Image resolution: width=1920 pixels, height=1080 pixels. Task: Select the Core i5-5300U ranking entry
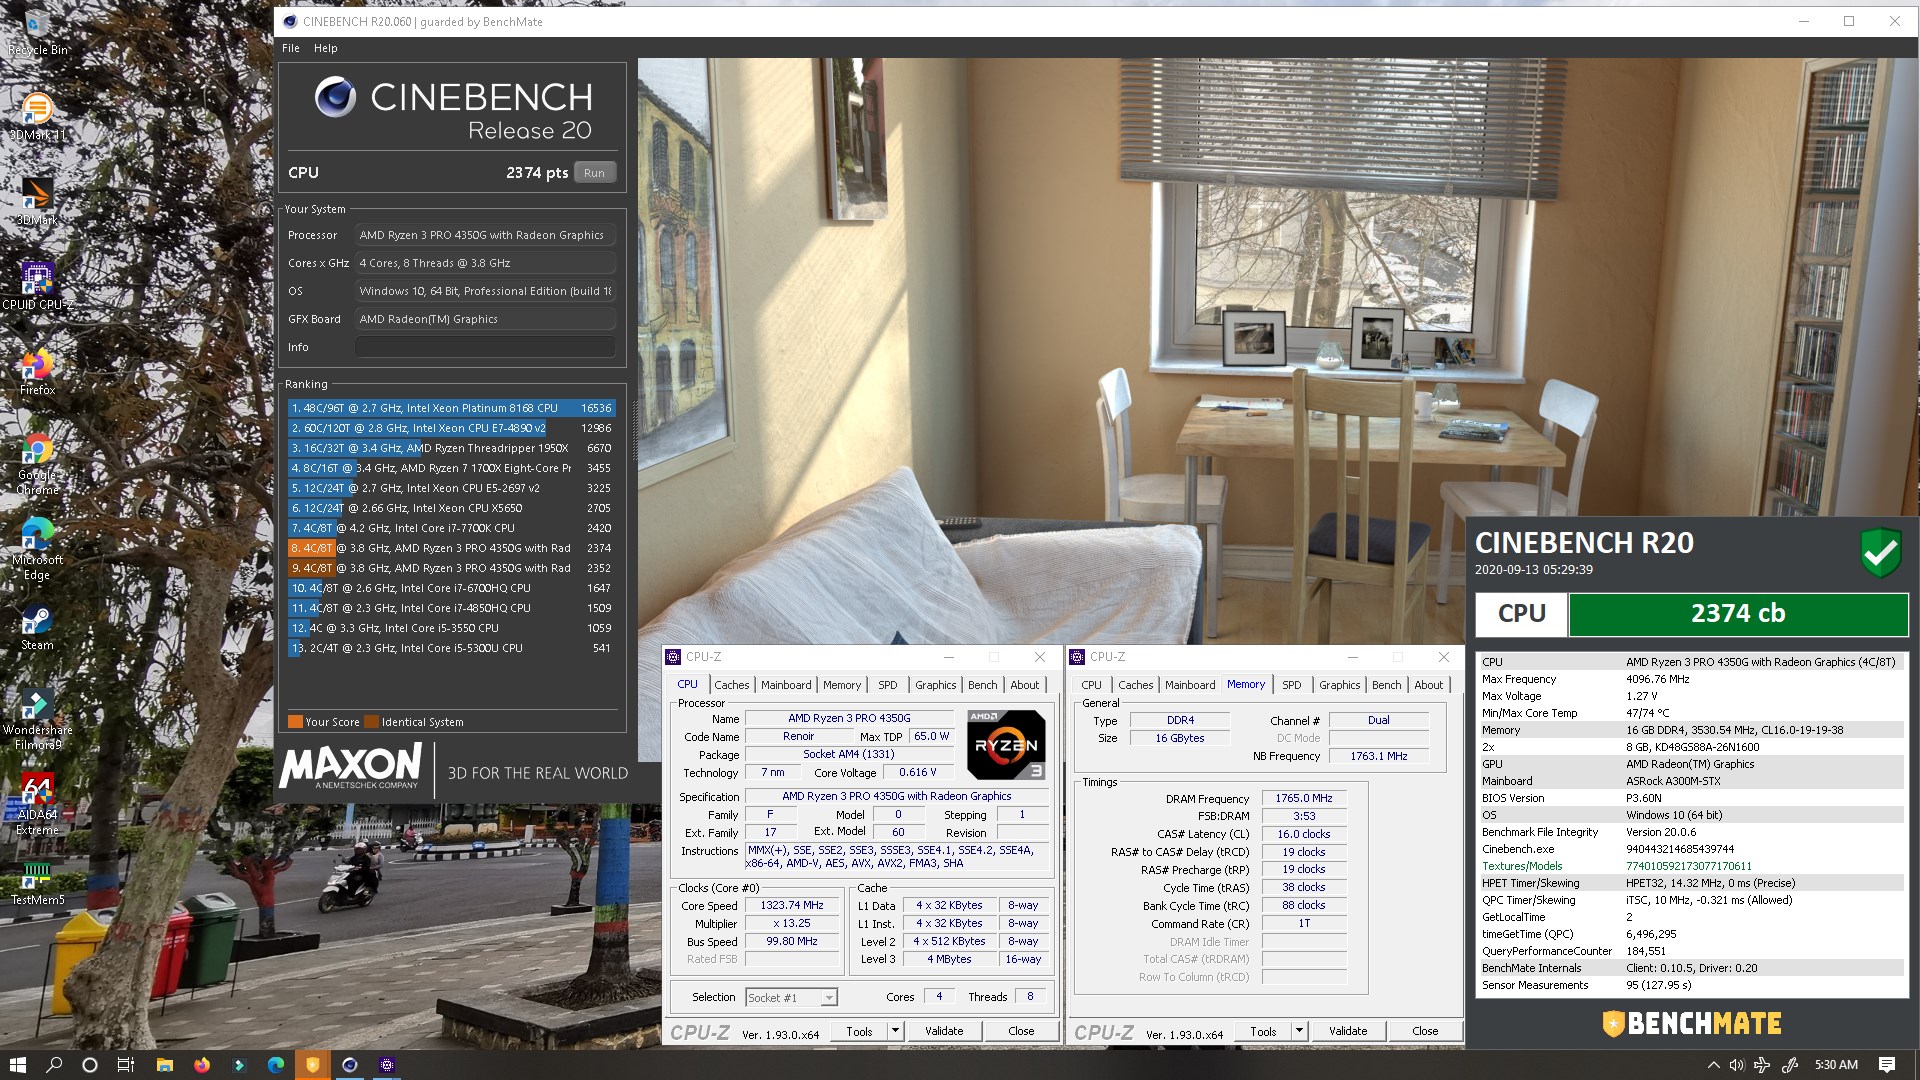click(451, 648)
